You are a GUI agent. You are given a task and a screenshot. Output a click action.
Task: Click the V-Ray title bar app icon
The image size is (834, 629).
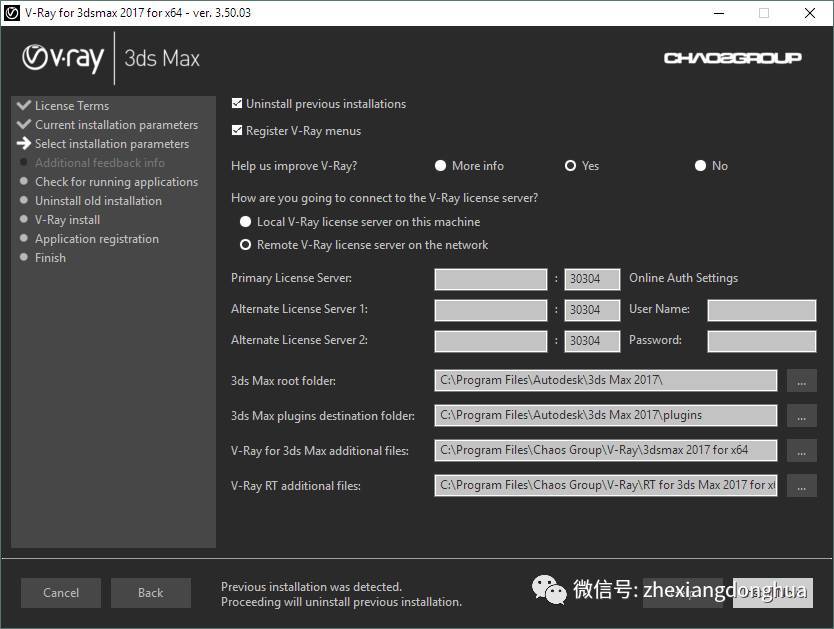click(x=11, y=13)
